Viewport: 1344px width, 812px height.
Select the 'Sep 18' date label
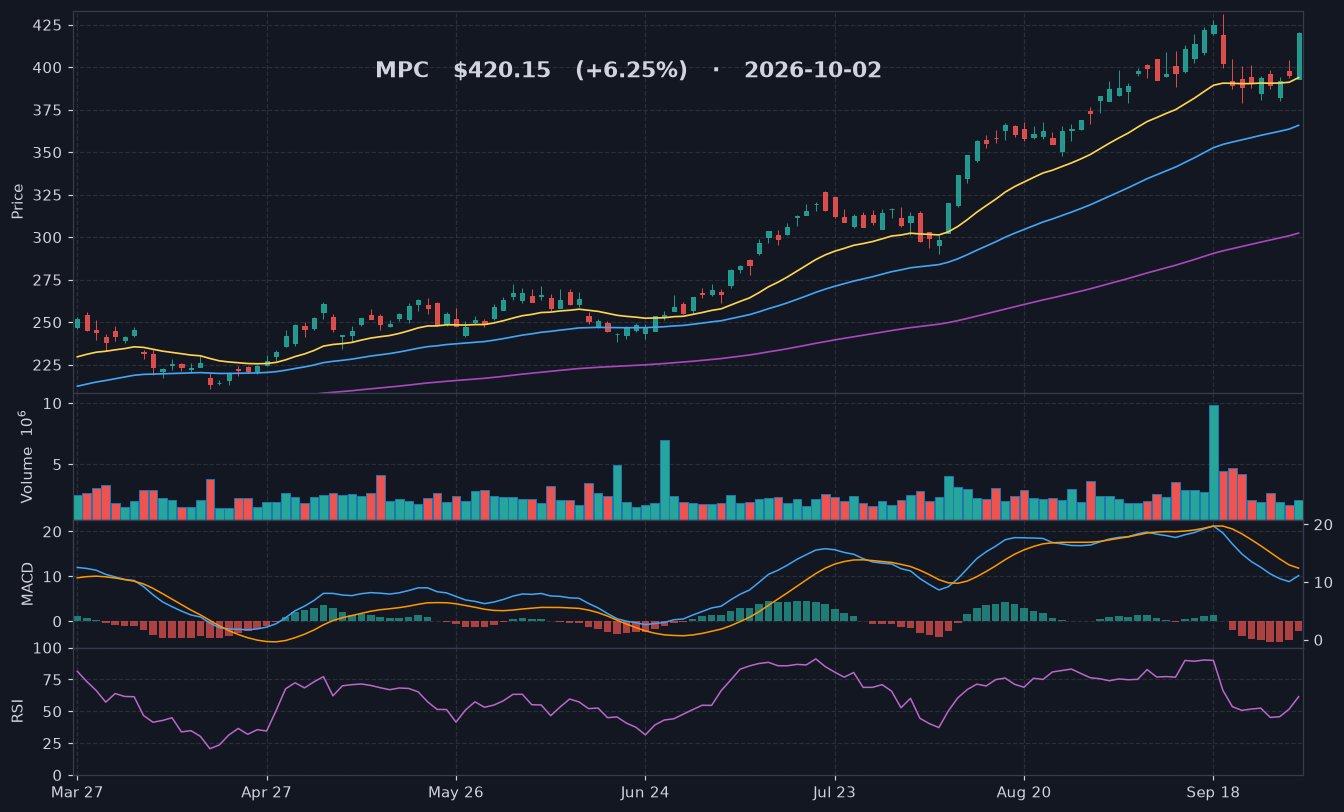(1213, 792)
